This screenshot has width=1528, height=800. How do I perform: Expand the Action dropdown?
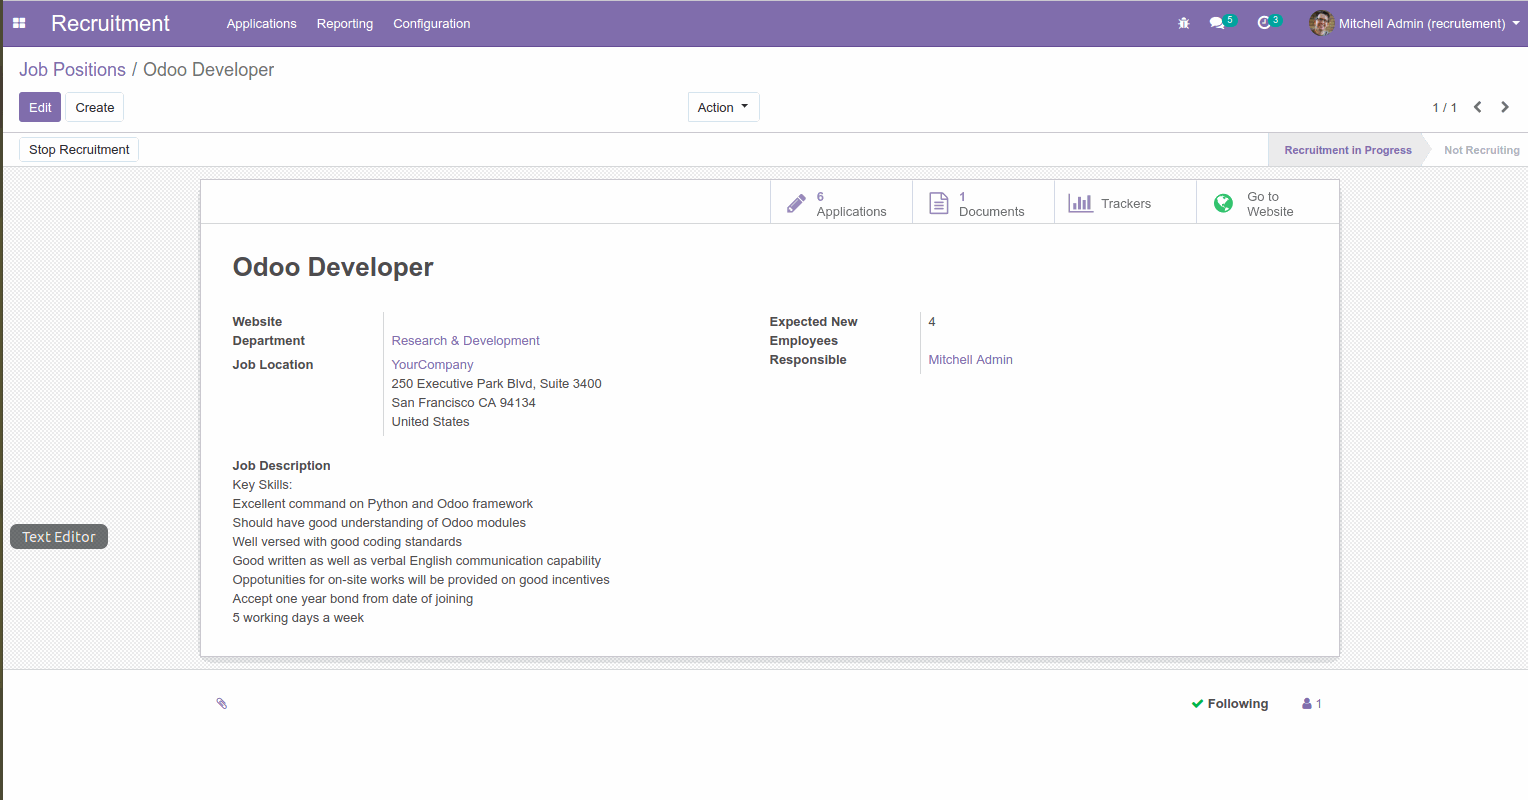(723, 107)
